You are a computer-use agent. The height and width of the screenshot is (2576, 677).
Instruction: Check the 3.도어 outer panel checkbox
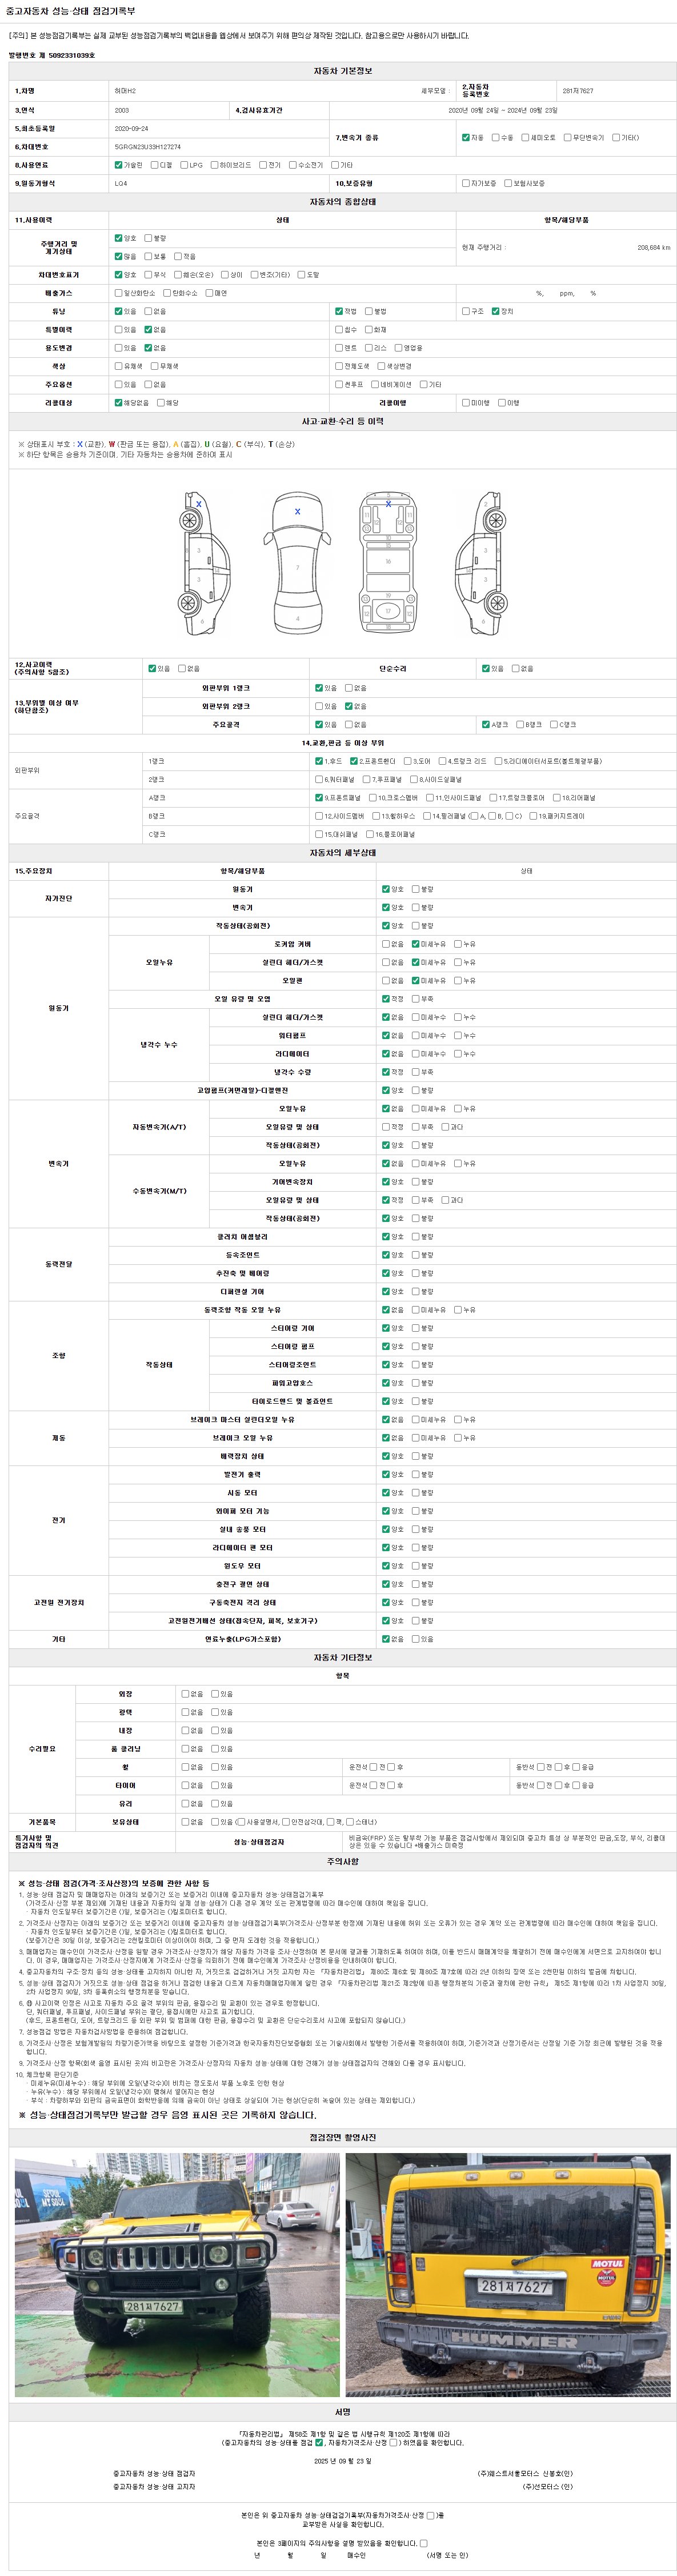(x=408, y=761)
